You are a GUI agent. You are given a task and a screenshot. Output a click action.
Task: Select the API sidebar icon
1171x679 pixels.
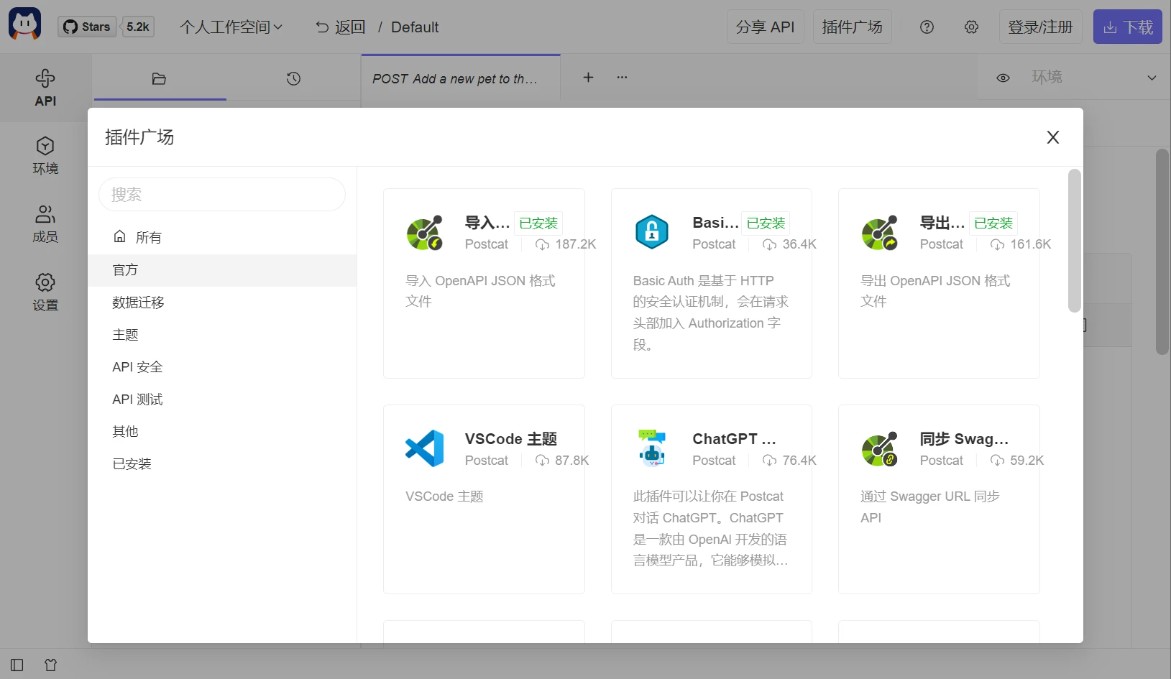(x=45, y=87)
